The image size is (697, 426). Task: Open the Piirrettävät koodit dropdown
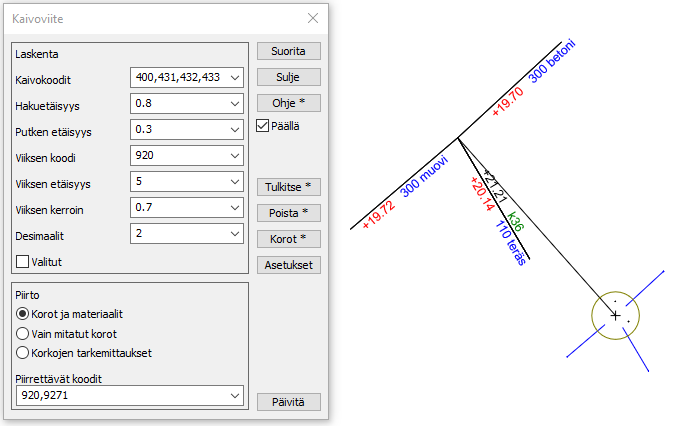234,397
